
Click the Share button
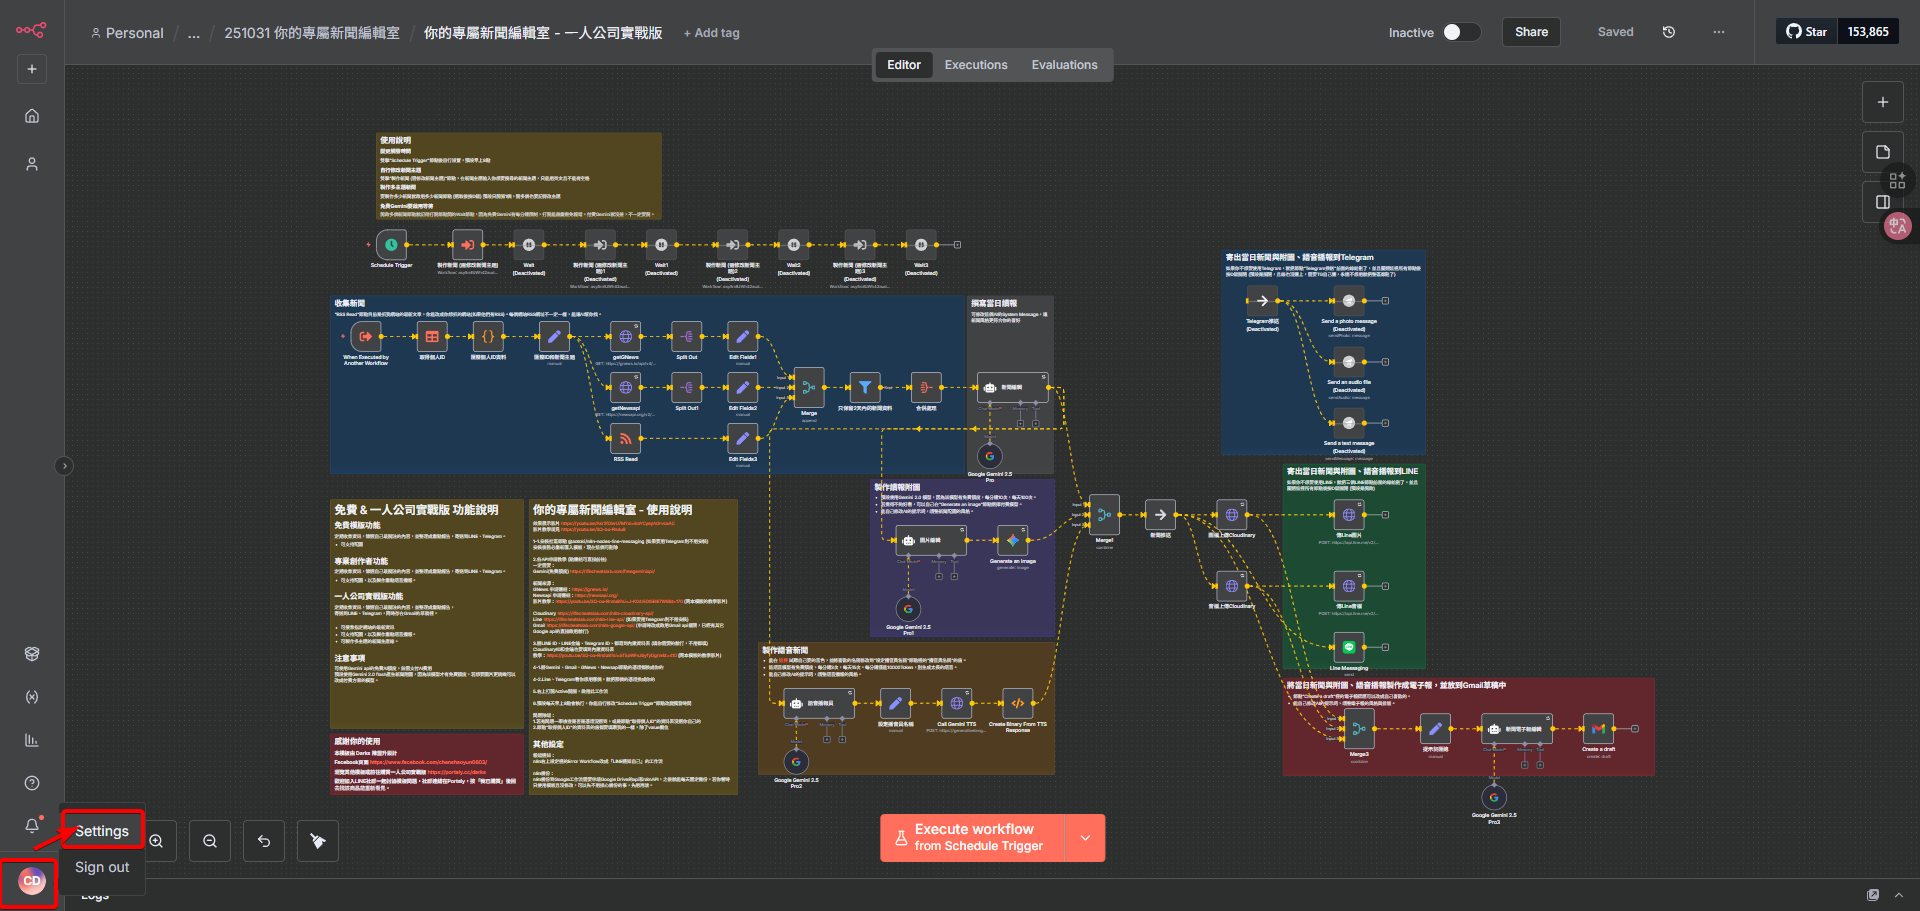(1530, 32)
